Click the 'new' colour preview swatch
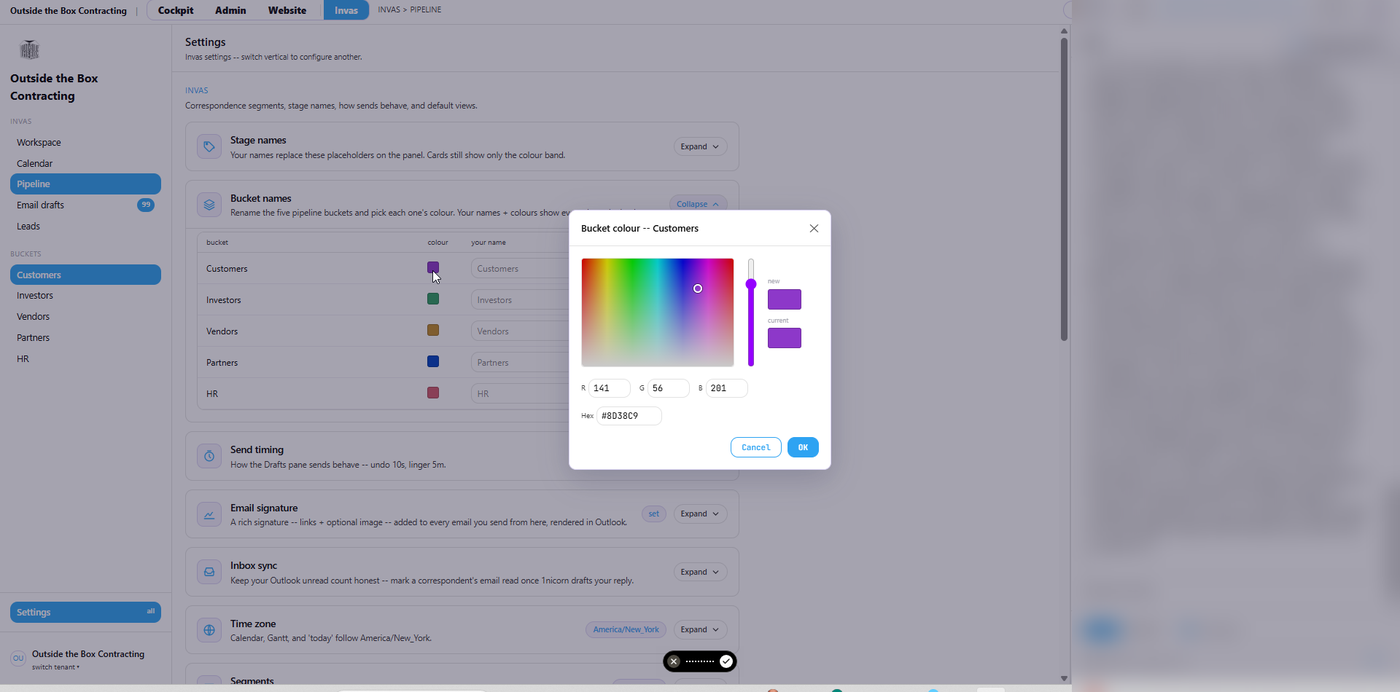1400x692 pixels. [784, 299]
